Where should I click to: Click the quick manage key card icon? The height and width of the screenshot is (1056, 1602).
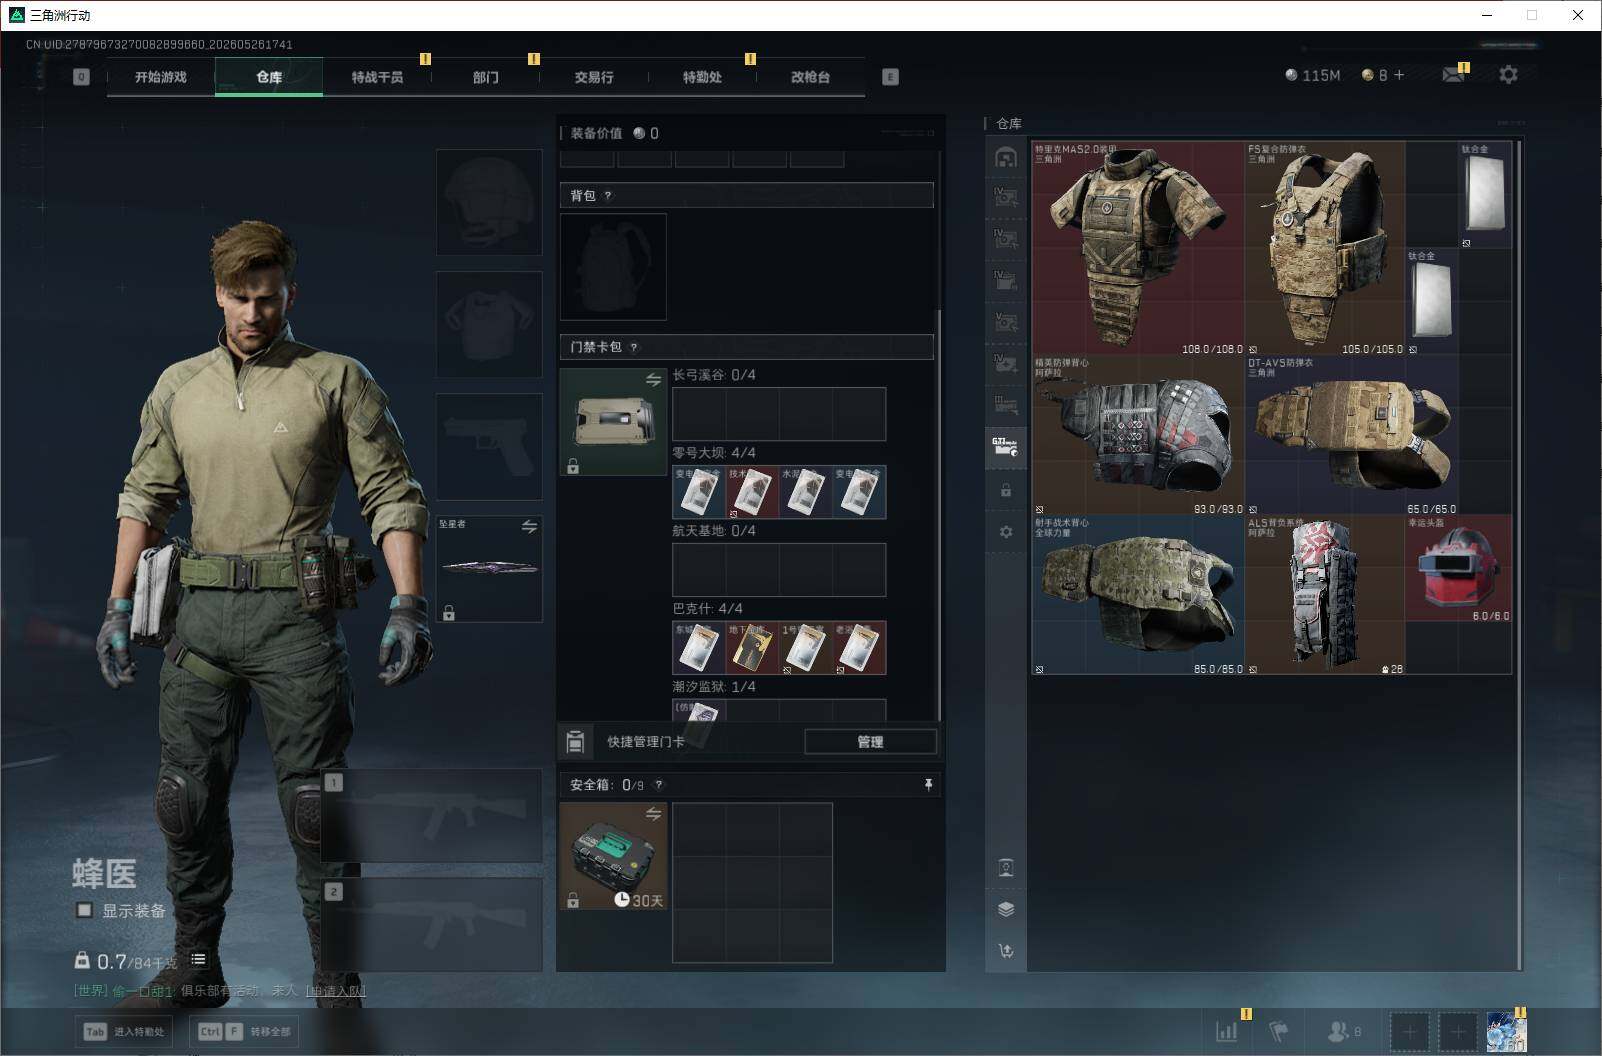click(x=575, y=742)
